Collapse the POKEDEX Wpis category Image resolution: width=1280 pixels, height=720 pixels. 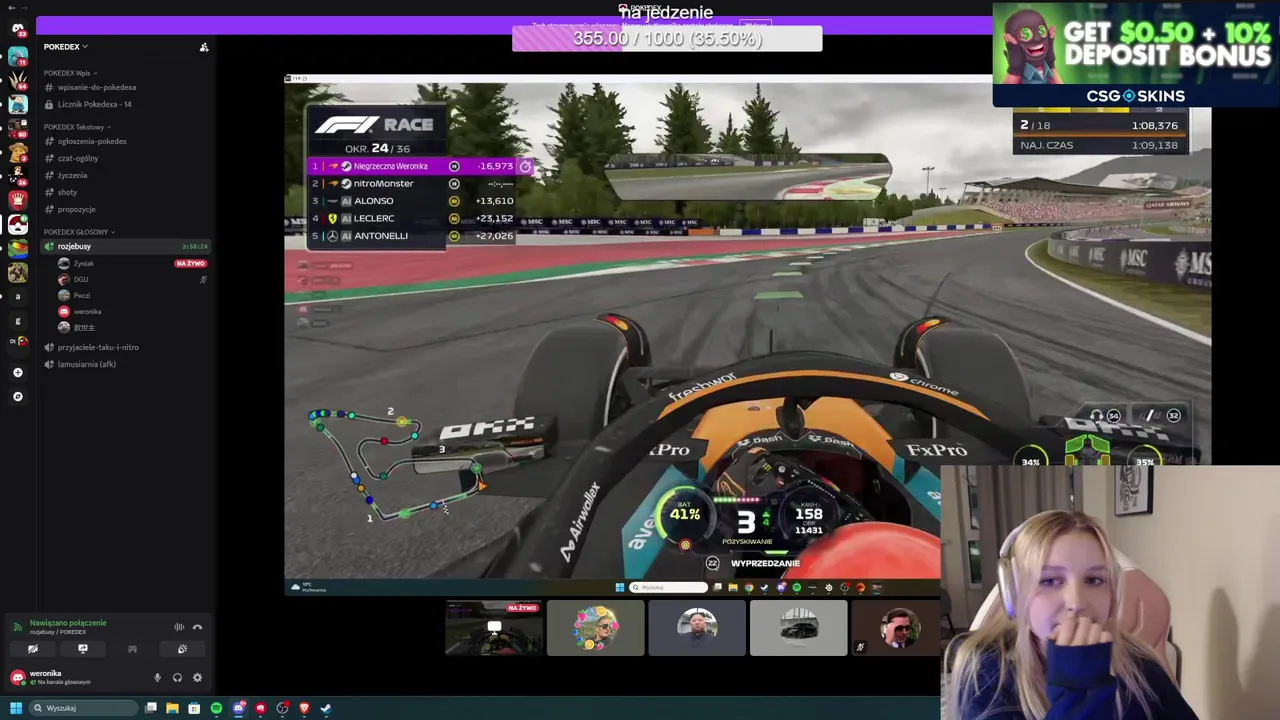(x=69, y=73)
